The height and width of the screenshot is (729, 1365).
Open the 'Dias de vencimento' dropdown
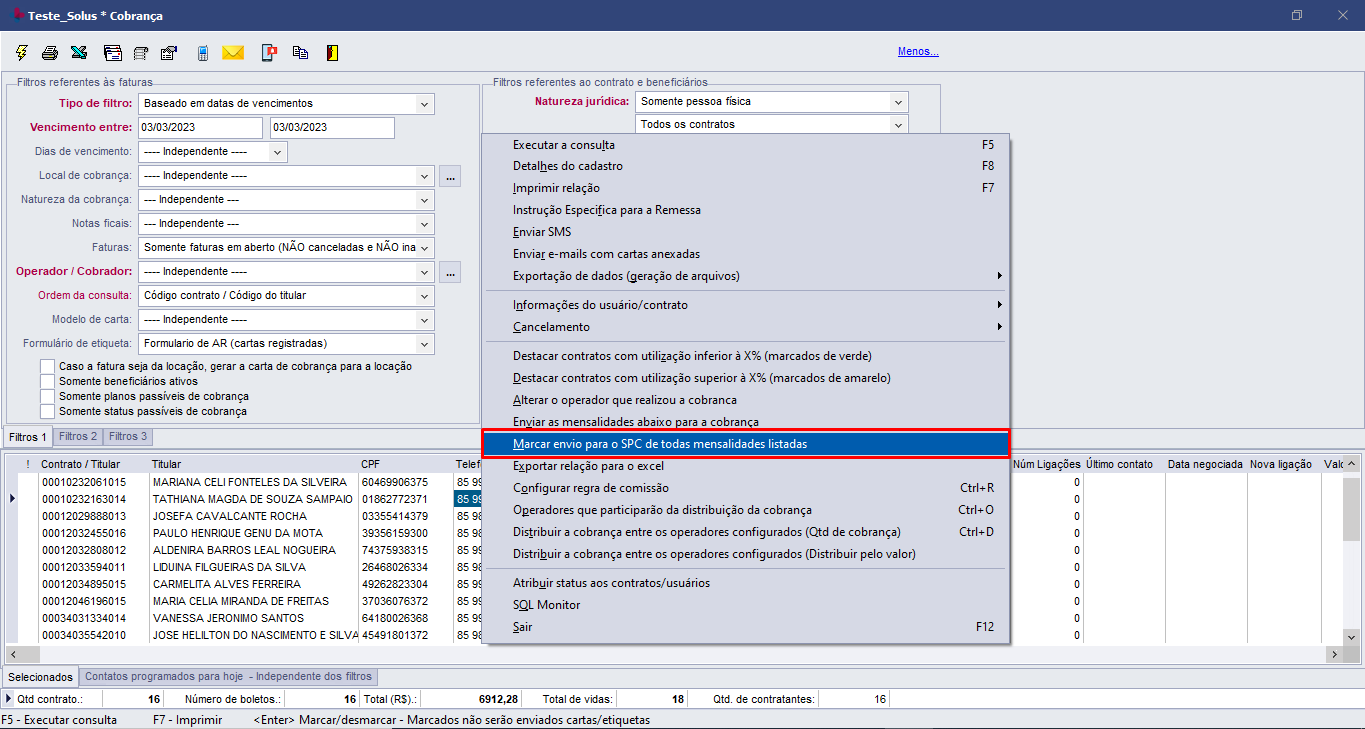coord(277,151)
